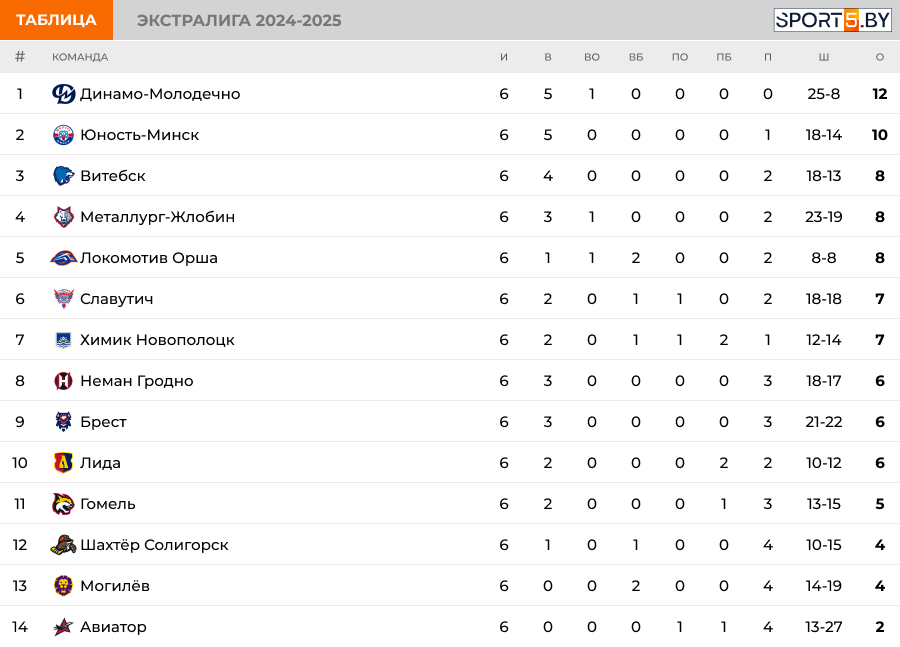Click the Авиатор star logo
Viewport: 900px width, 647px height.
pos(64,627)
